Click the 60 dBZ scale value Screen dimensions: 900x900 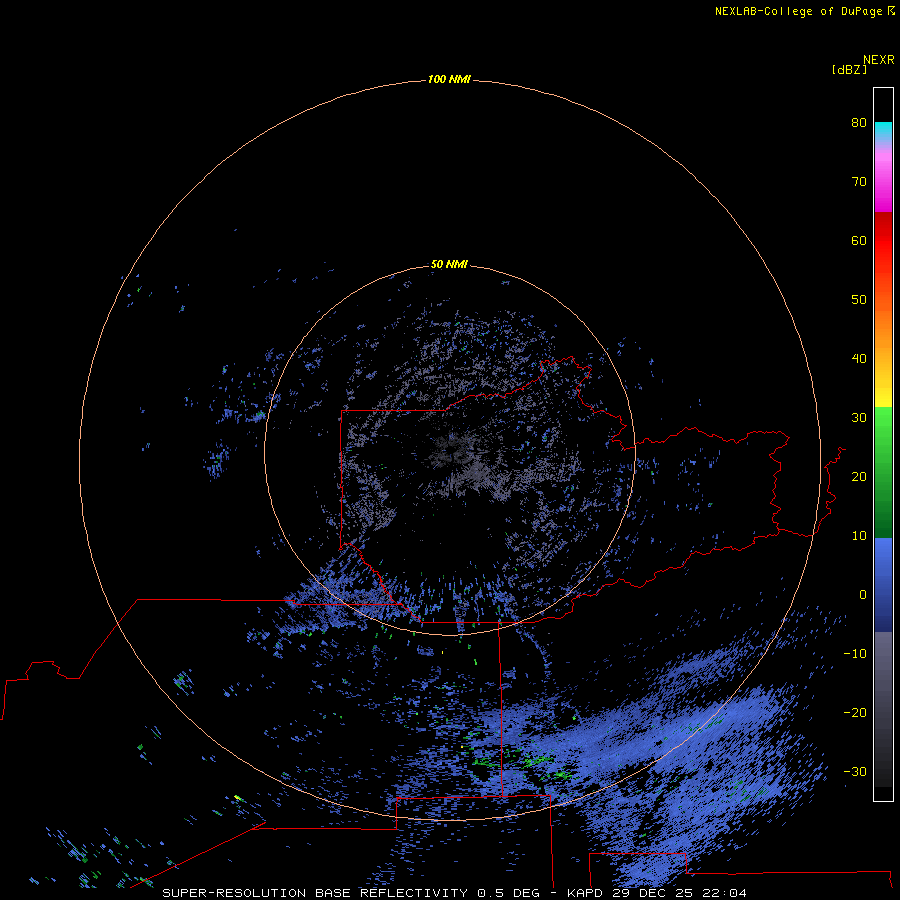point(859,241)
